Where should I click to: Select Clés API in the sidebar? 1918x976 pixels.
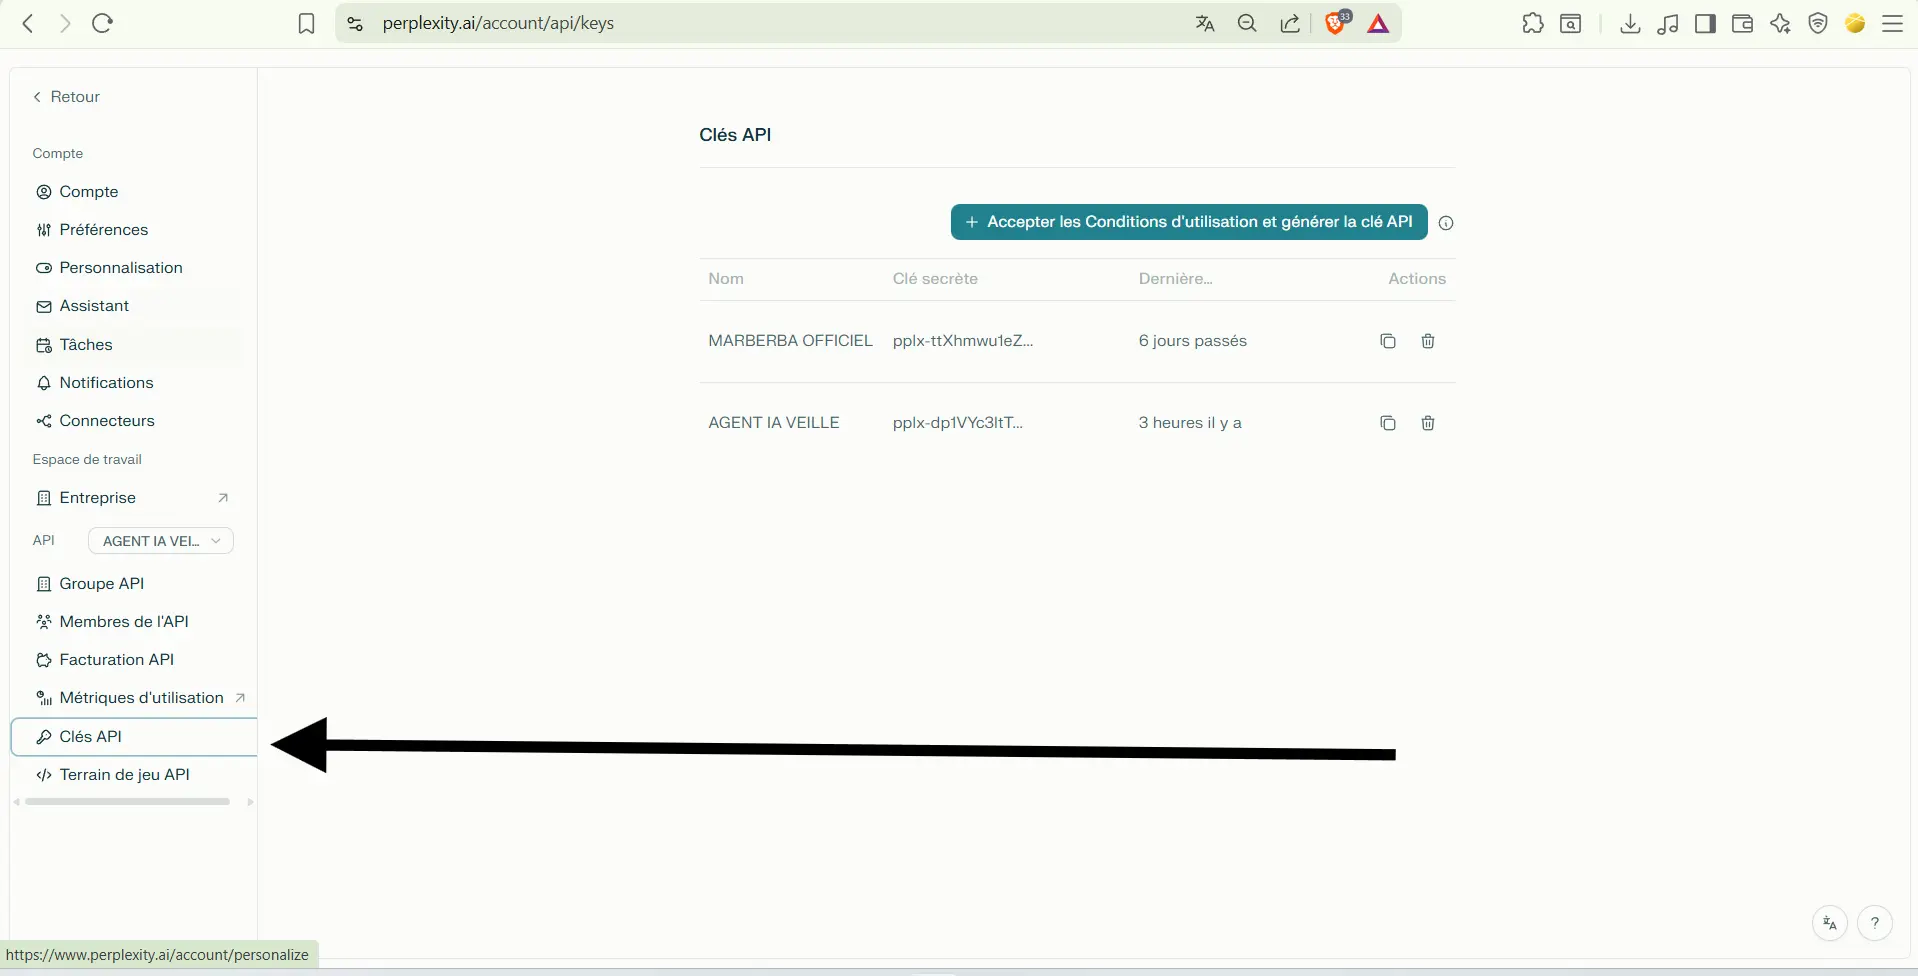[x=134, y=737]
